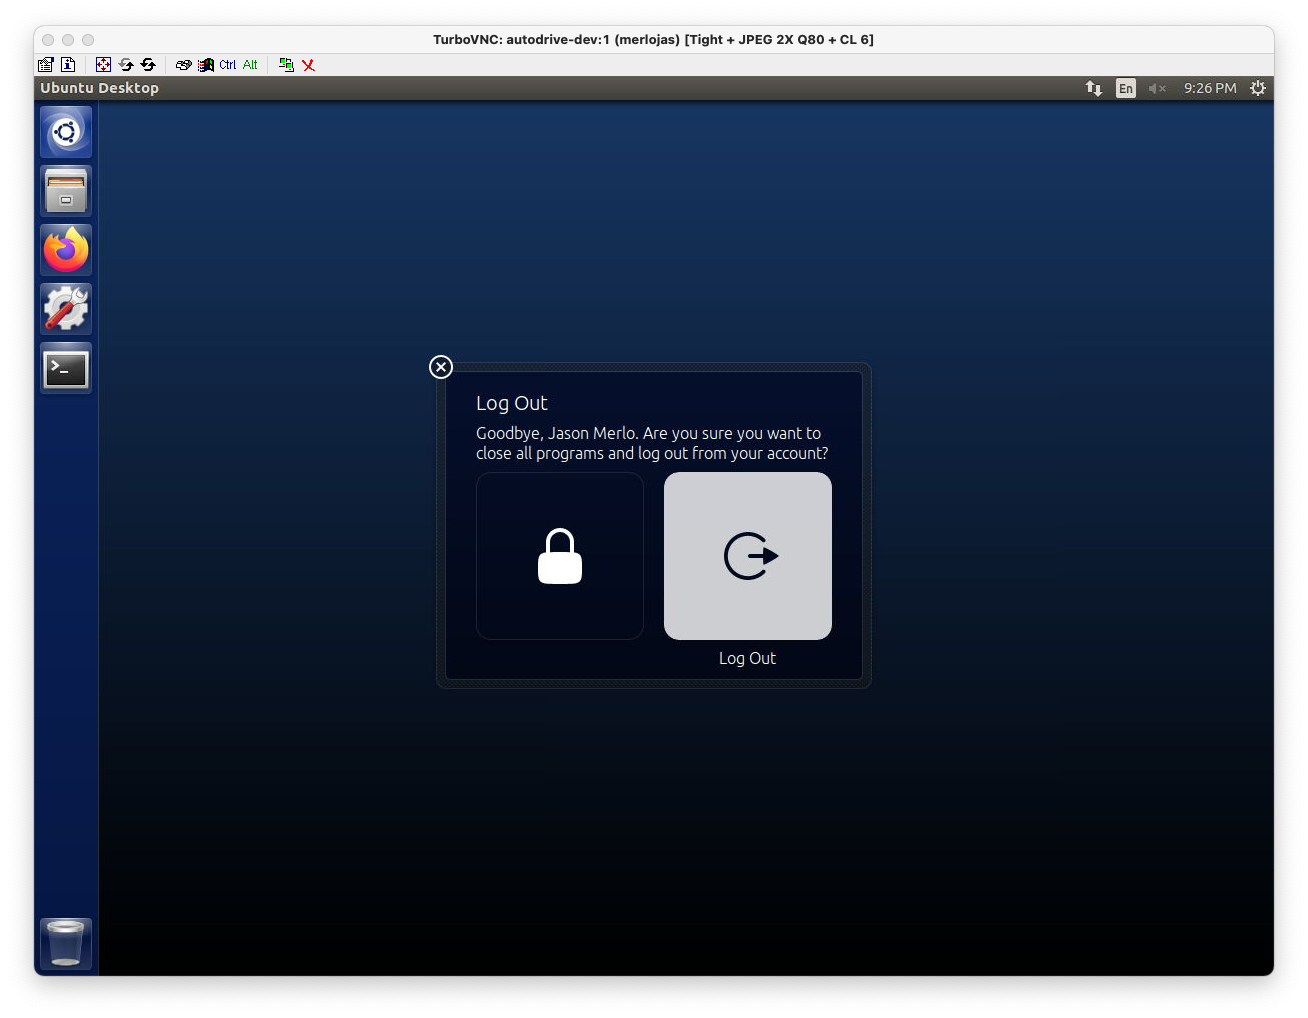The width and height of the screenshot is (1308, 1018).
Task: Send Ctrl-Esc using Windows flag icon
Action: point(206,65)
